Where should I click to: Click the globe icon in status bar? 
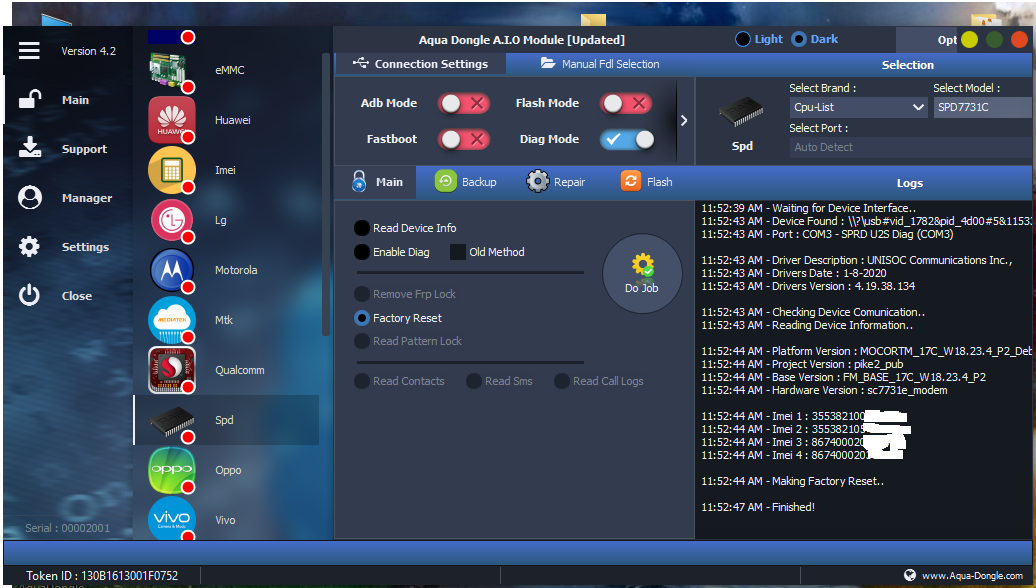point(910,575)
